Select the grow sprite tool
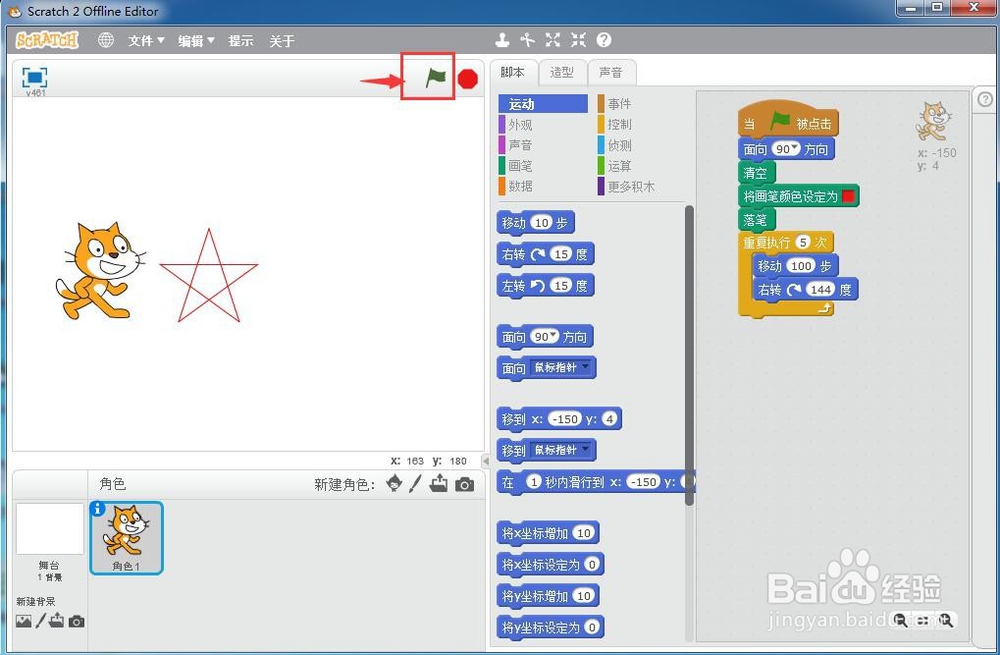1000x655 pixels. pos(553,40)
